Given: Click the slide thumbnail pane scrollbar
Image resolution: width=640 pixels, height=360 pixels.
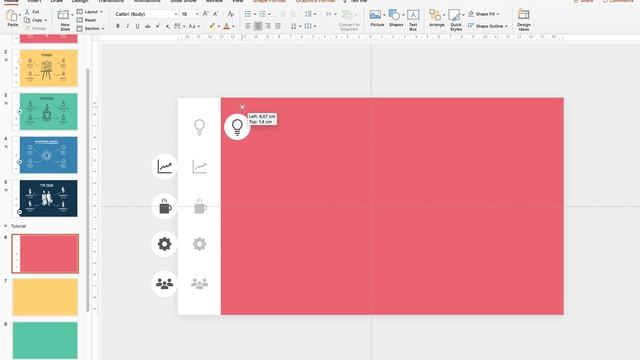Looking at the screenshot, I should (87, 190).
